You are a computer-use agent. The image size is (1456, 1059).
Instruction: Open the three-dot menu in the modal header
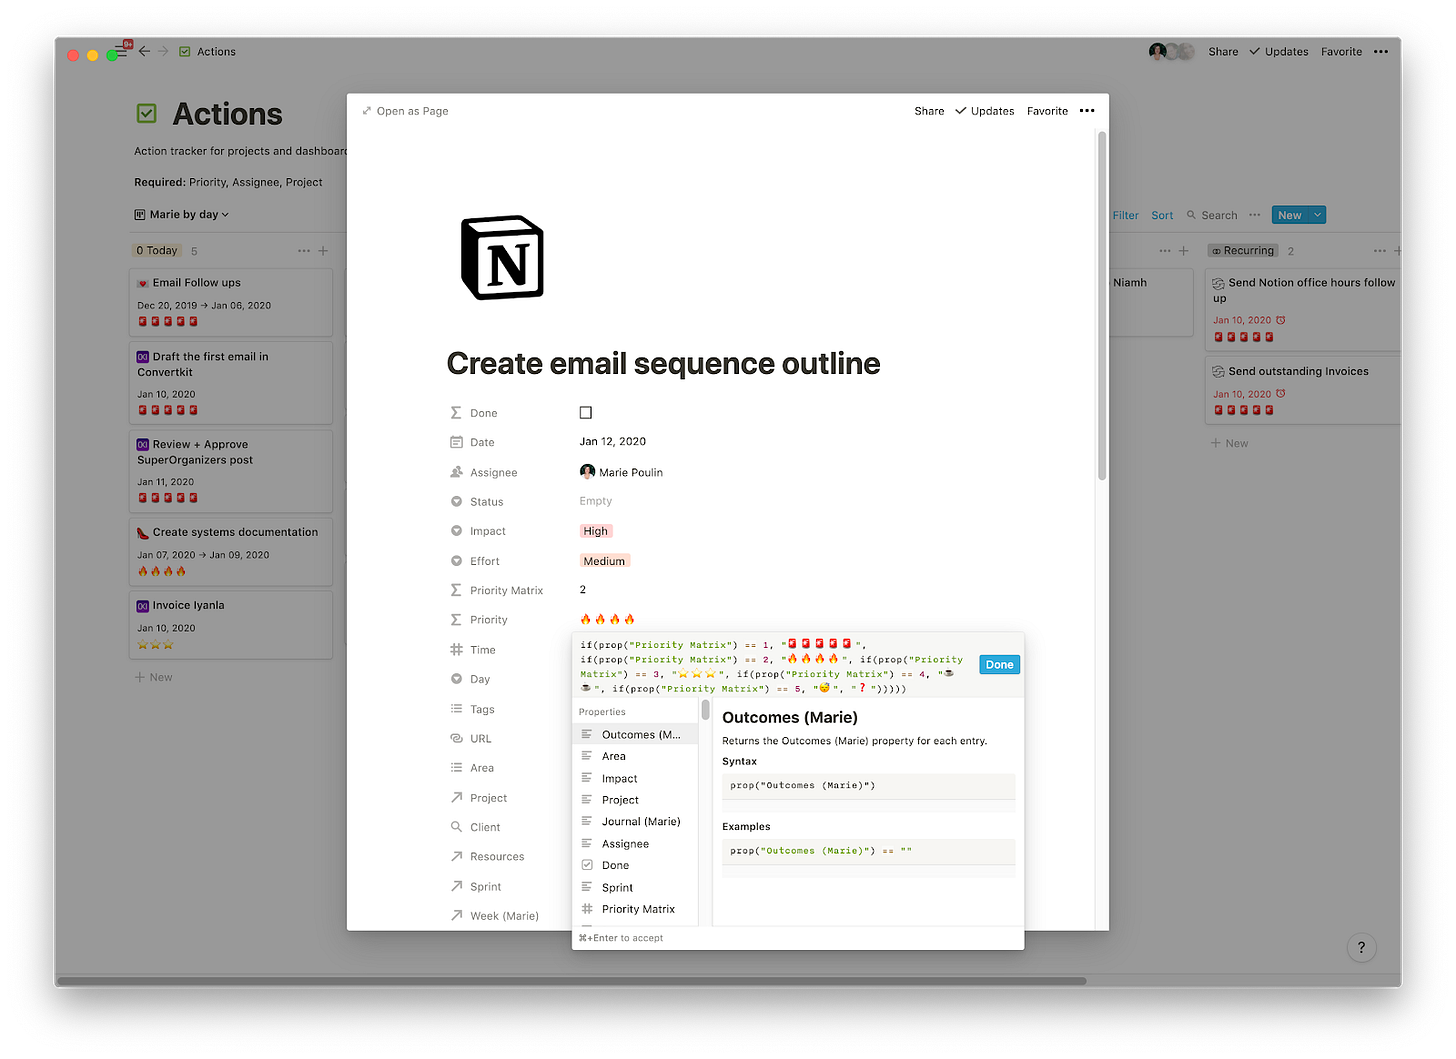[1087, 111]
